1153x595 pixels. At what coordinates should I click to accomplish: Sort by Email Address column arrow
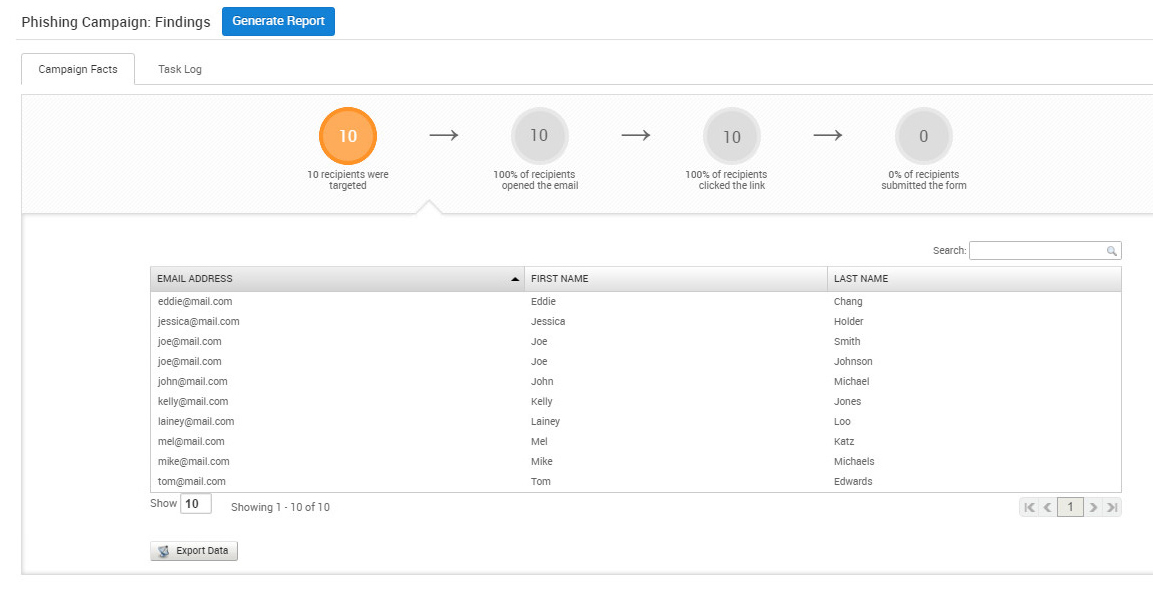pyautogui.click(x=515, y=279)
